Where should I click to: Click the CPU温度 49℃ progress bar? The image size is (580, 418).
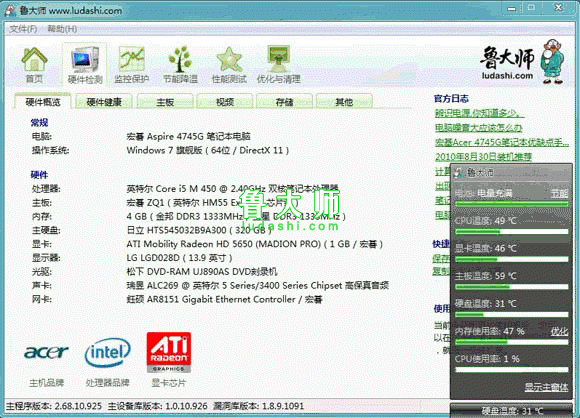[512, 232]
